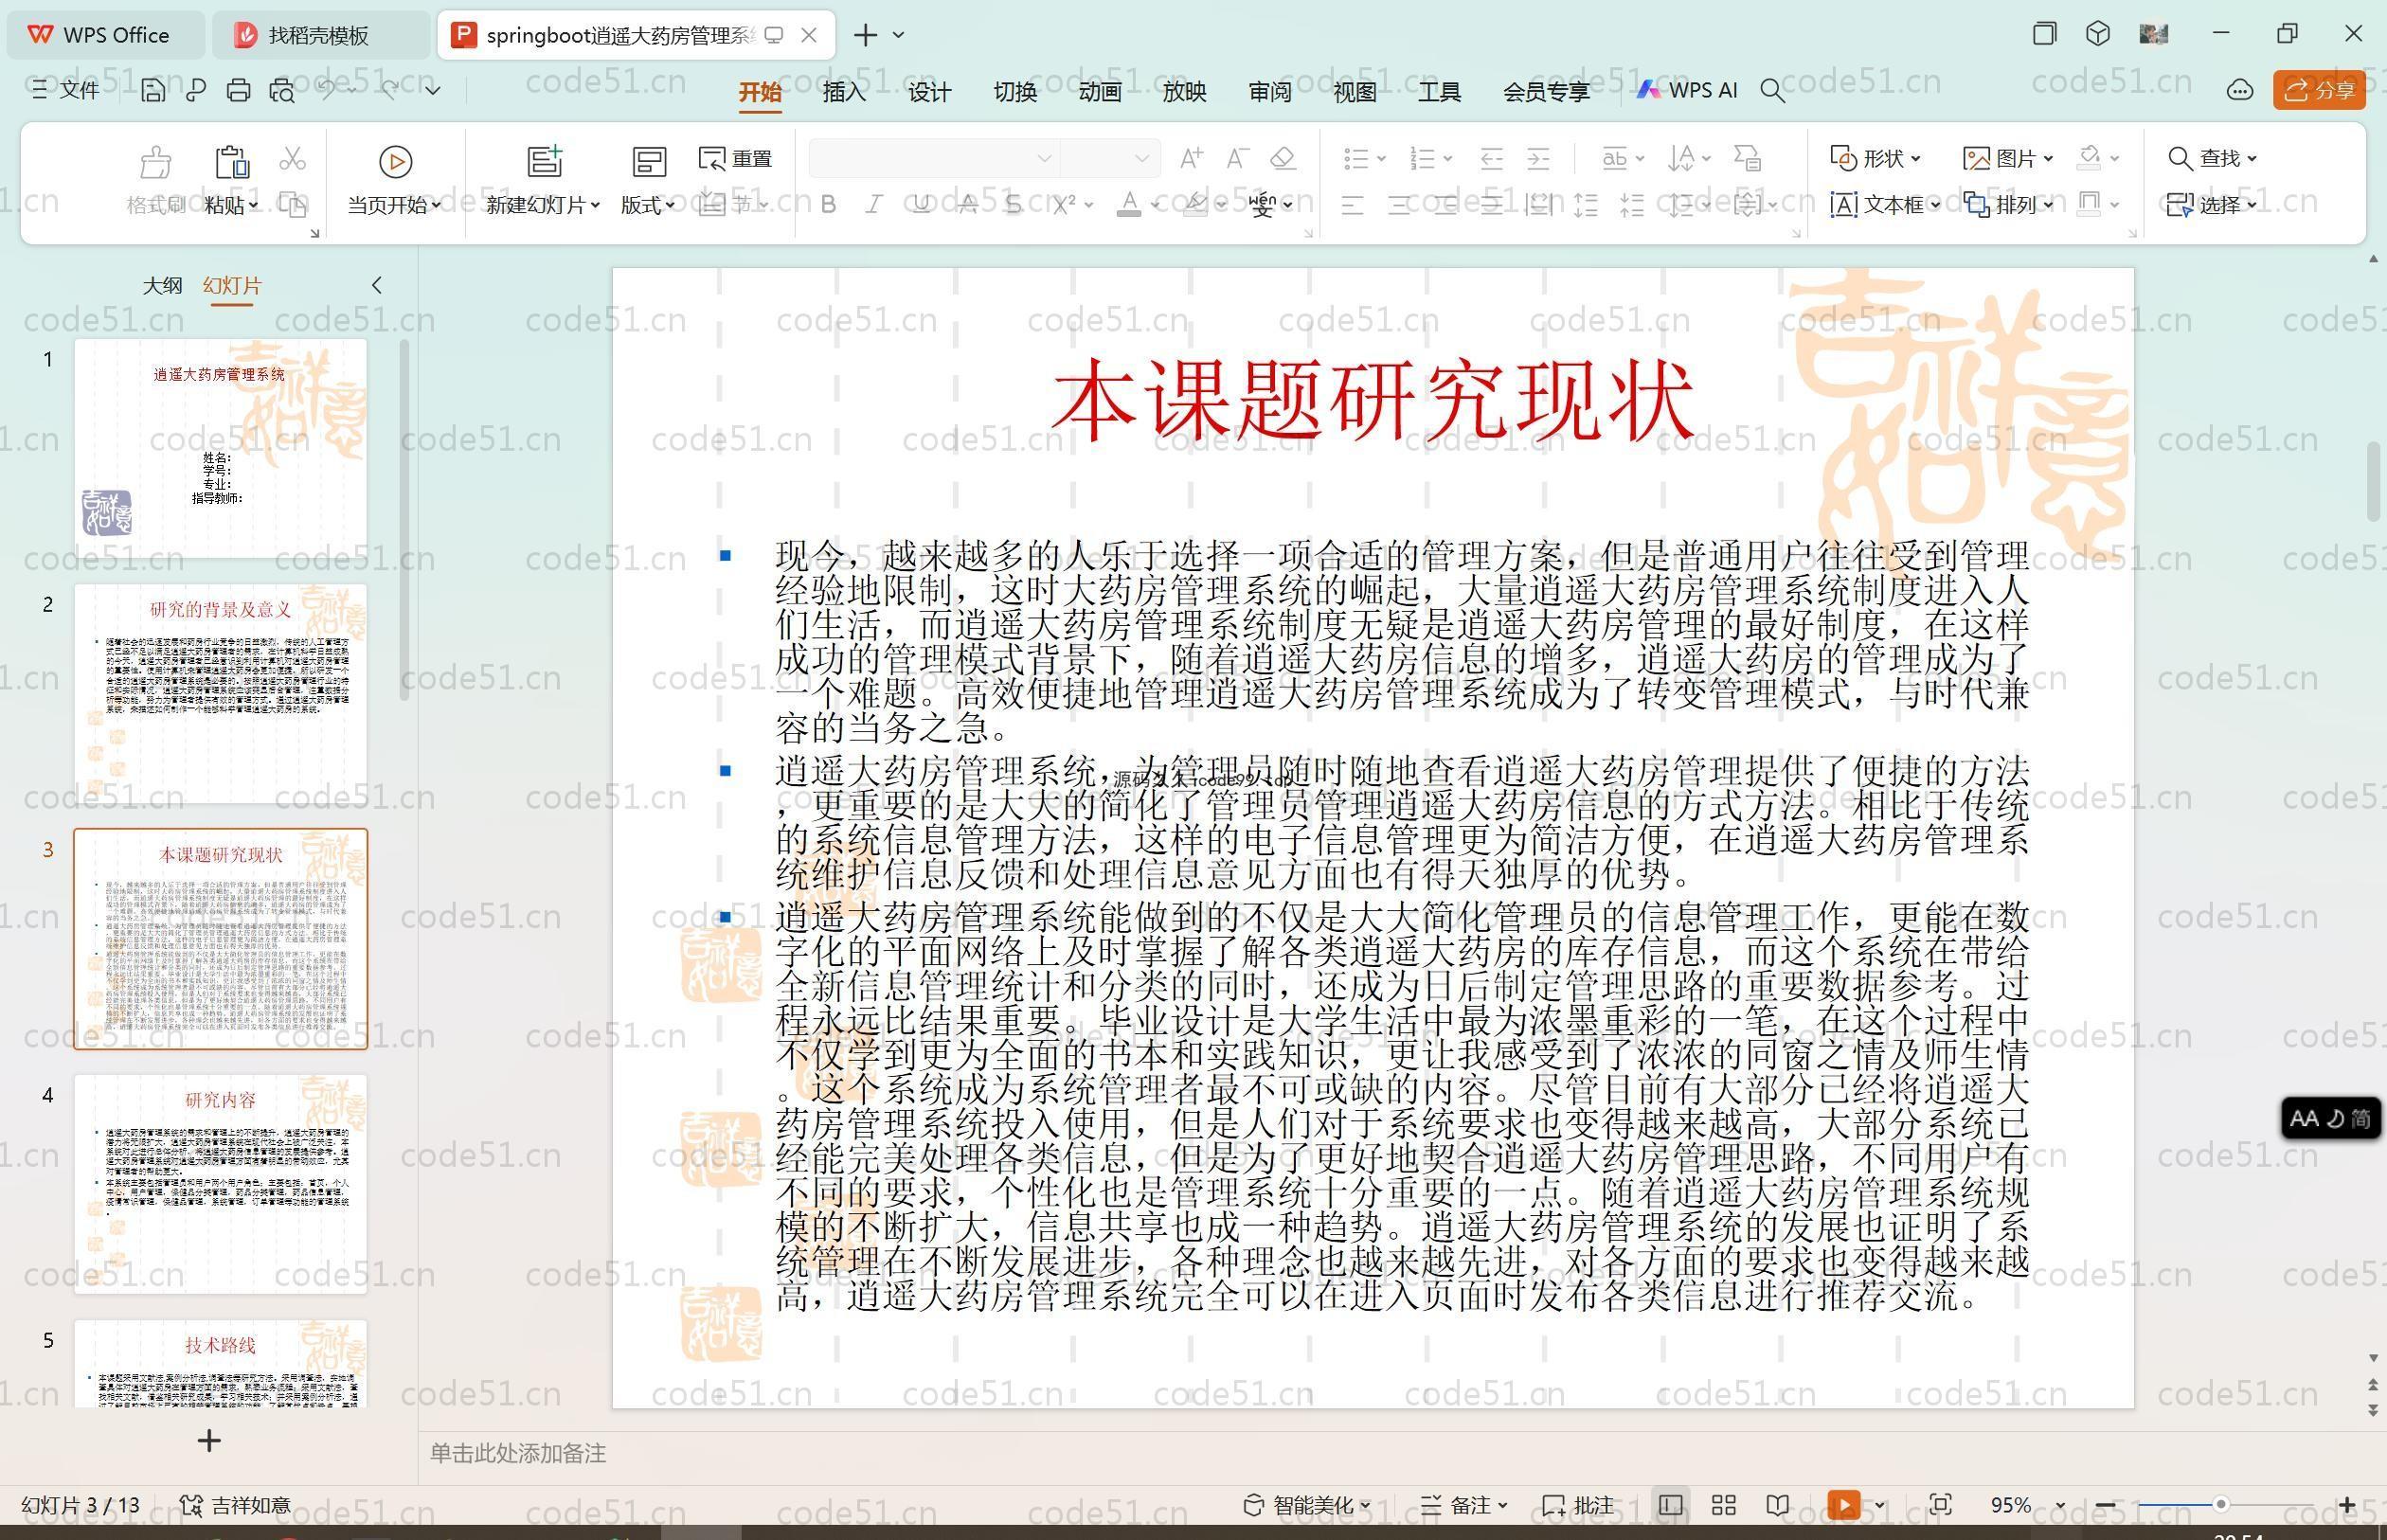Image resolution: width=2387 pixels, height=1540 pixels.
Task: Click the Format Painter brush icon
Action: 155,161
